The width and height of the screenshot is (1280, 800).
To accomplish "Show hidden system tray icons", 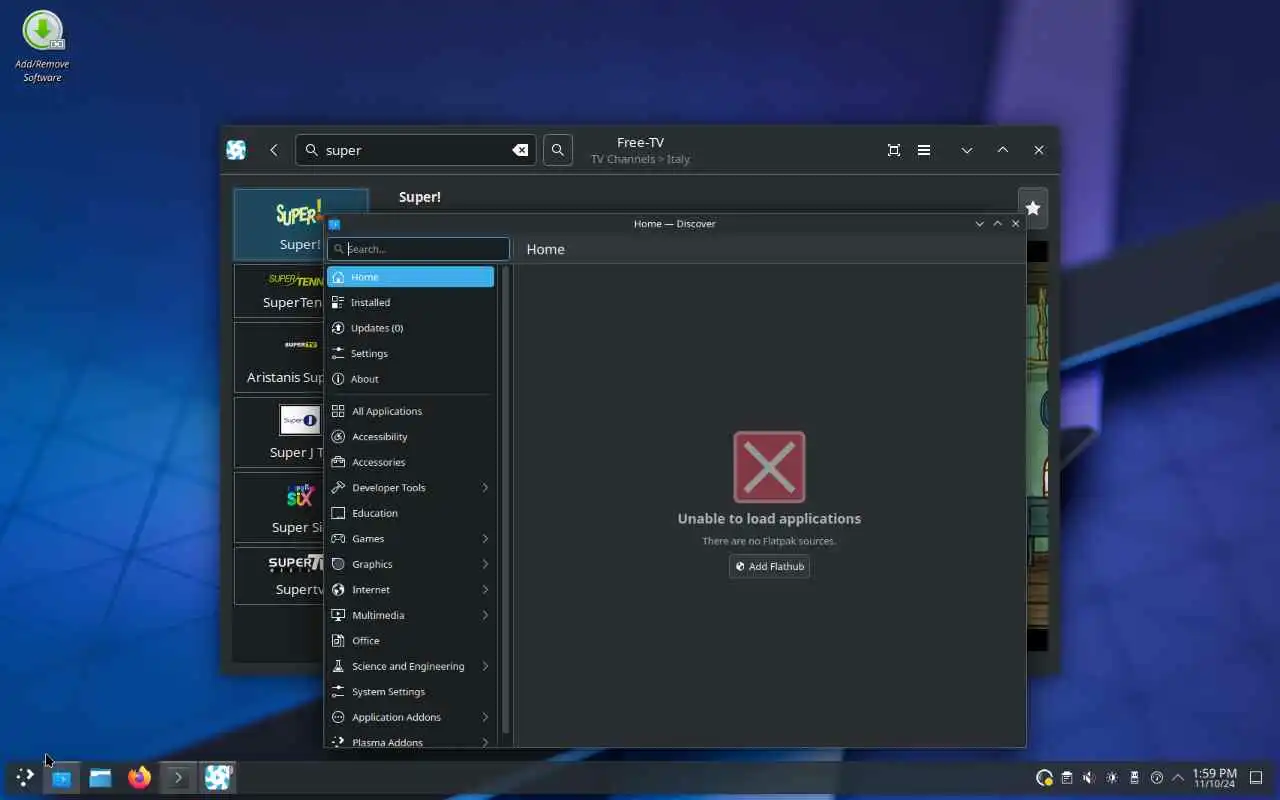I will tap(1178, 778).
